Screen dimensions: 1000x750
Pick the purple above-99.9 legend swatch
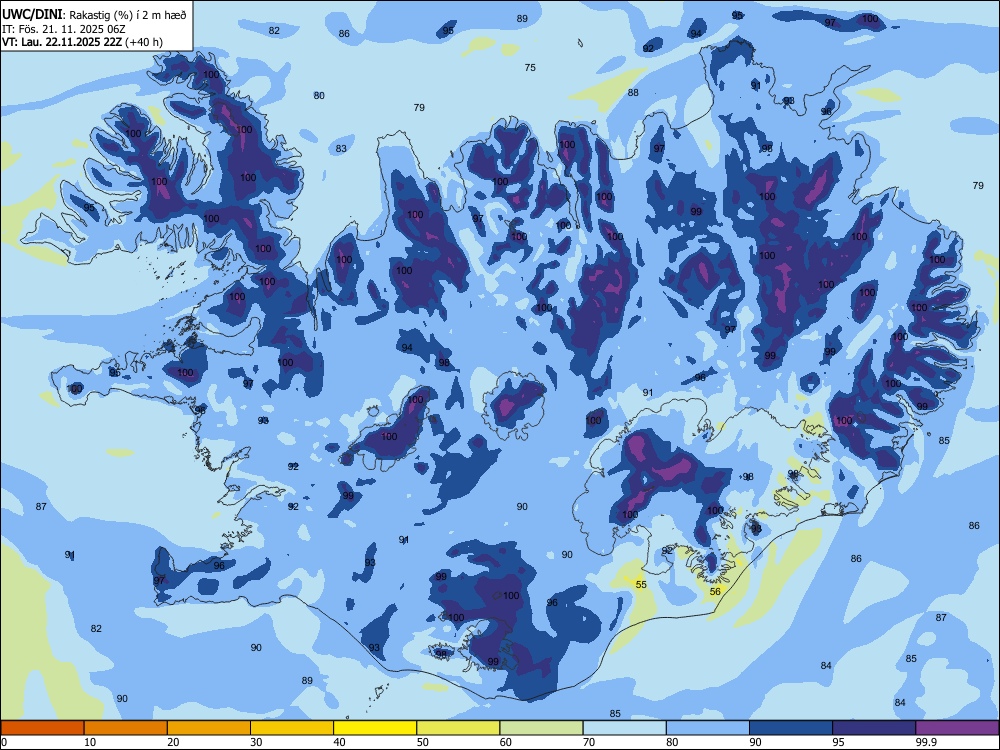(x=957, y=728)
